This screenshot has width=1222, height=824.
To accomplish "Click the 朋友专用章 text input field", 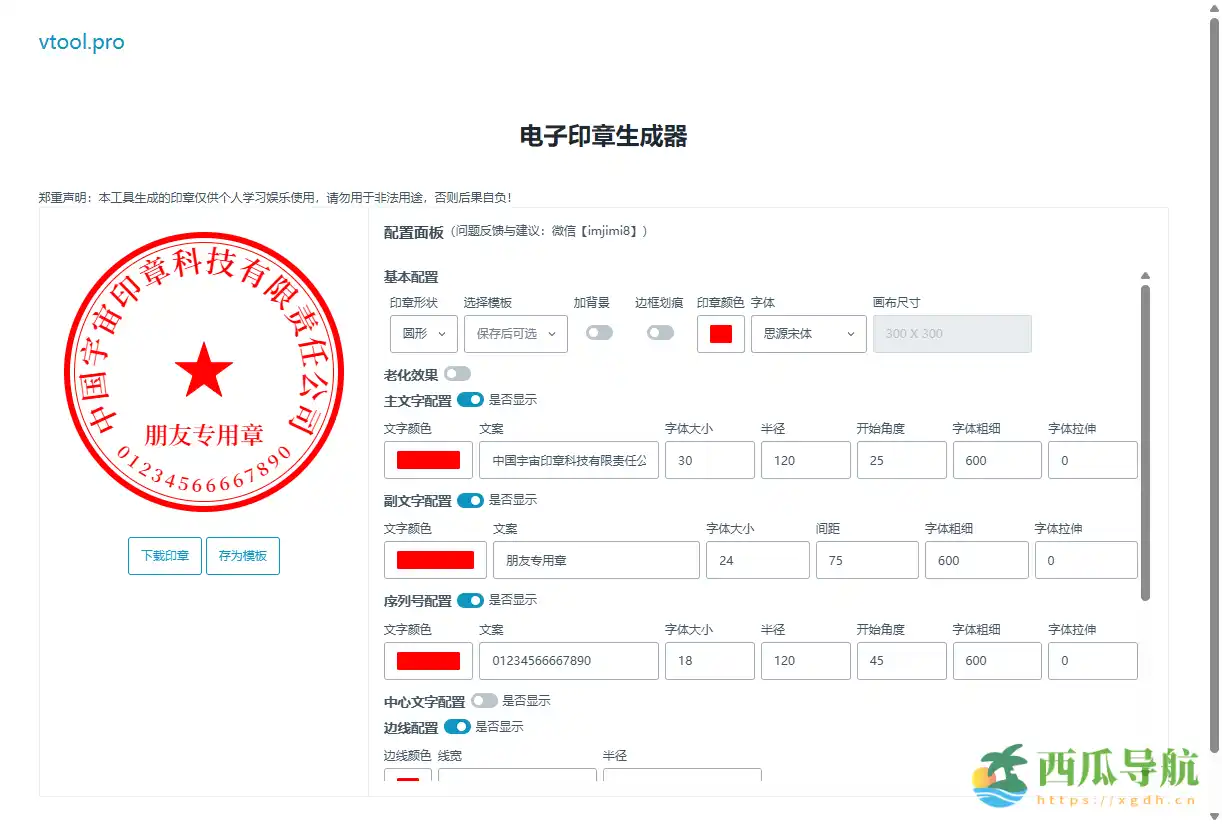I will coord(596,560).
